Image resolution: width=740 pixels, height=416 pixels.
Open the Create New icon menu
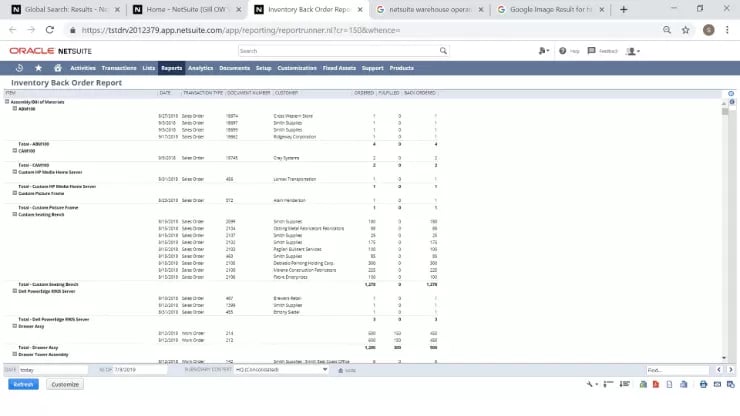[544, 51]
